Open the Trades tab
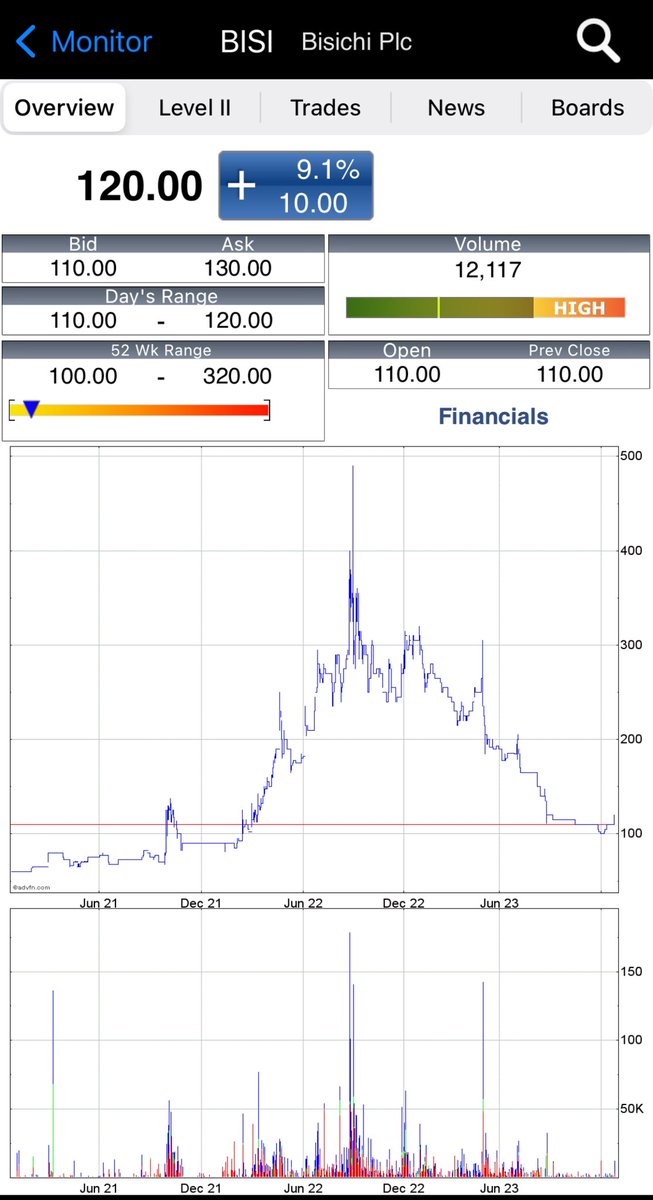This screenshot has width=653, height=1200. (325, 108)
